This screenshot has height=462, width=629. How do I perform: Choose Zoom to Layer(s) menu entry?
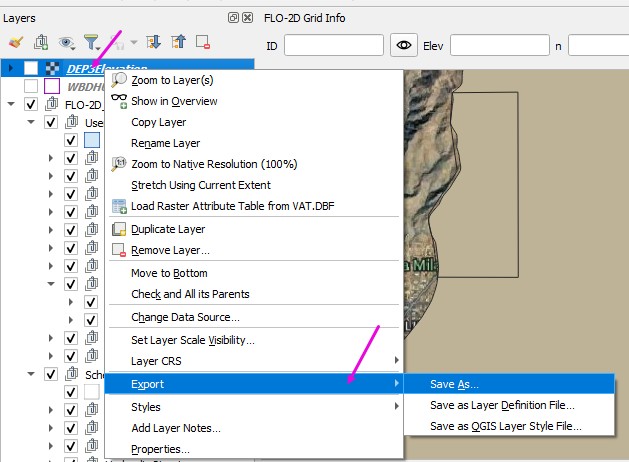pyautogui.click(x=172, y=80)
